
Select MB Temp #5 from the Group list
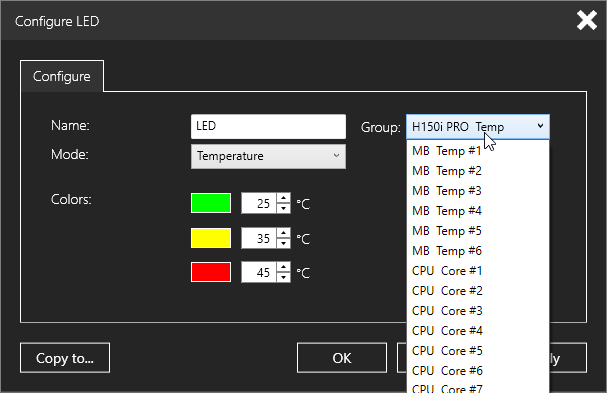478,231
